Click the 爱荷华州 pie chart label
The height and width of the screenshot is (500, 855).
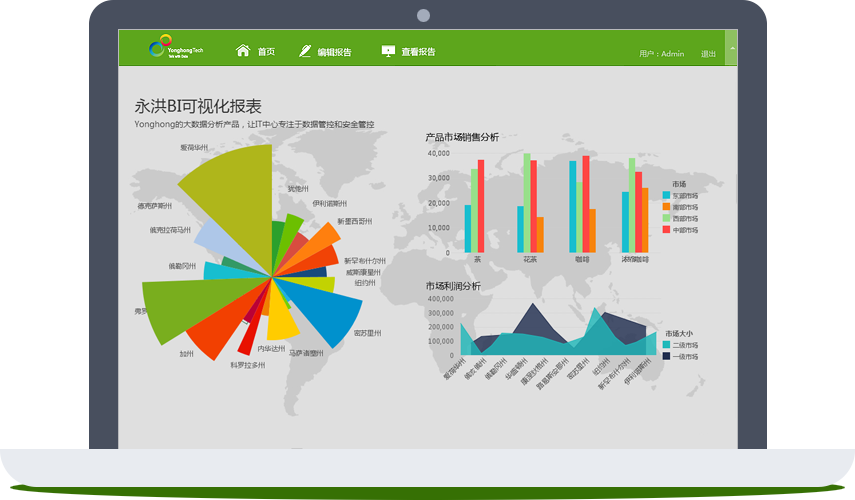194,147
